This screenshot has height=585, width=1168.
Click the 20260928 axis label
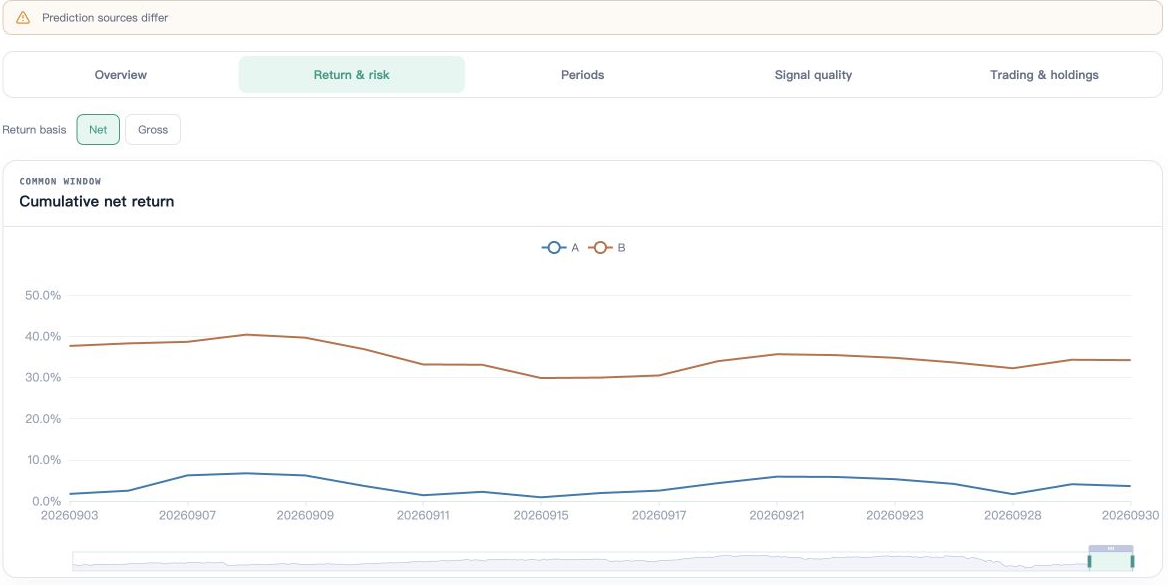[x=1013, y=515]
